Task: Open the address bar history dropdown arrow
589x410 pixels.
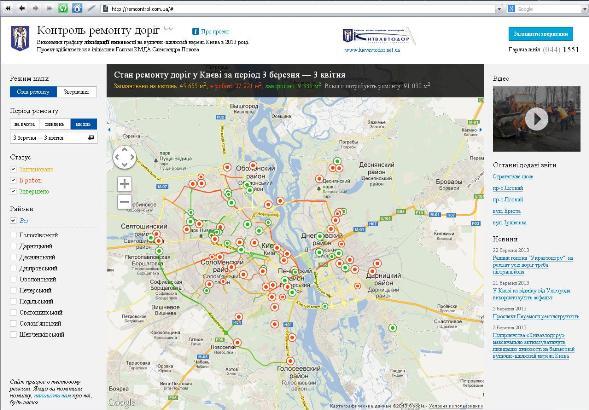Action: [x=499, y=9]
